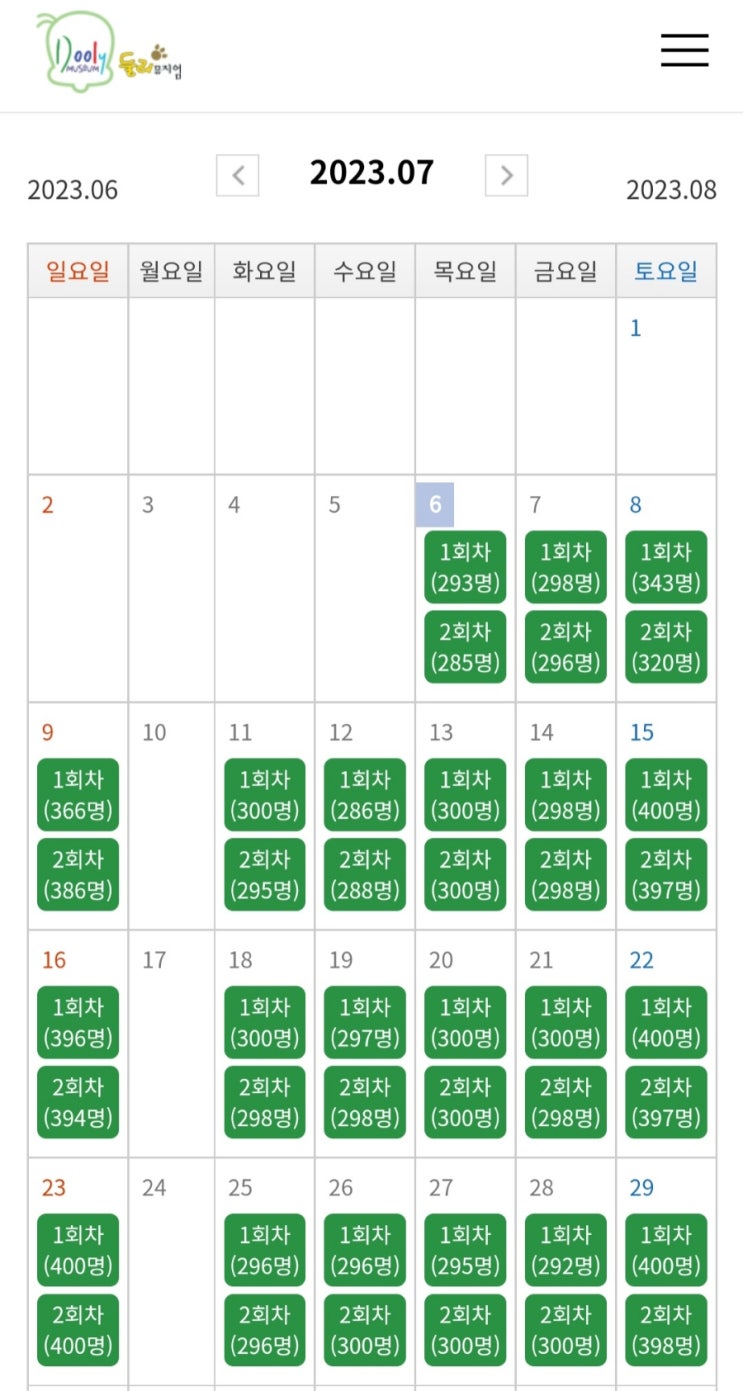Click the Dooly Museum logo
This screenshot has width=743, height=1391.
pos(108,49)
